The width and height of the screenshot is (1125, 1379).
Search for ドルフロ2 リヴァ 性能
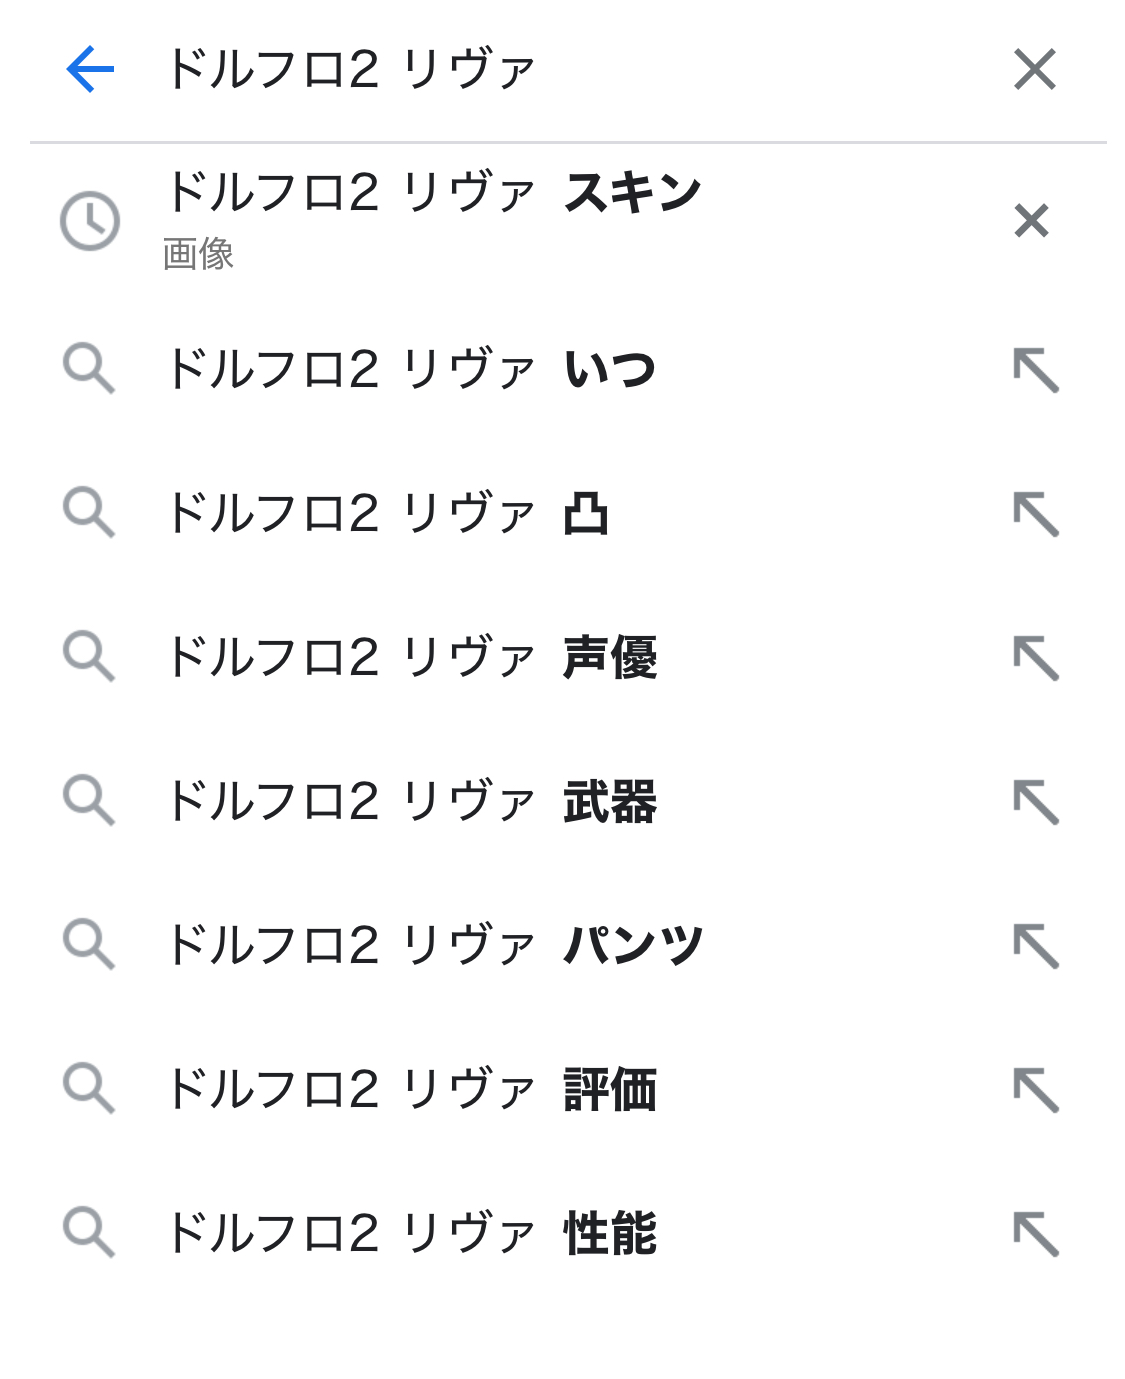click(410, 1234)
